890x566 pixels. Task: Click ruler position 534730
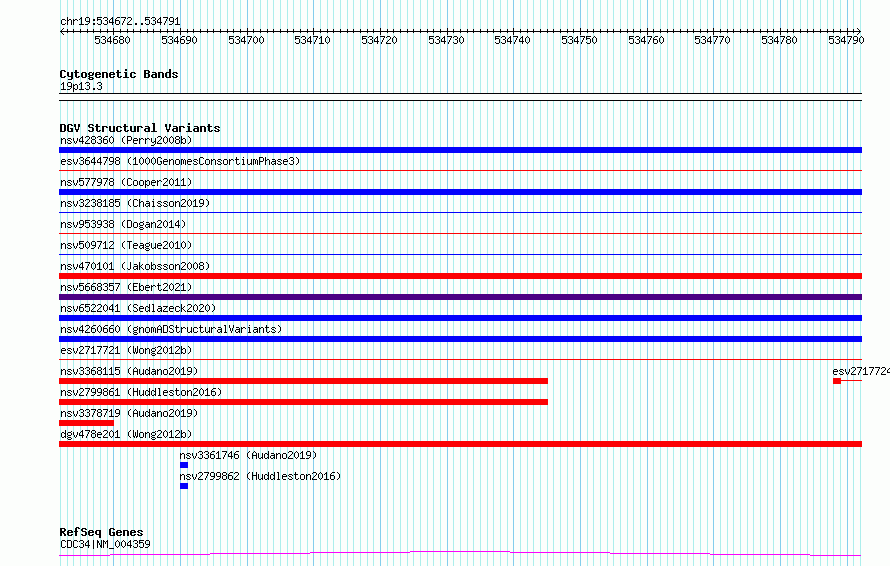446,40
